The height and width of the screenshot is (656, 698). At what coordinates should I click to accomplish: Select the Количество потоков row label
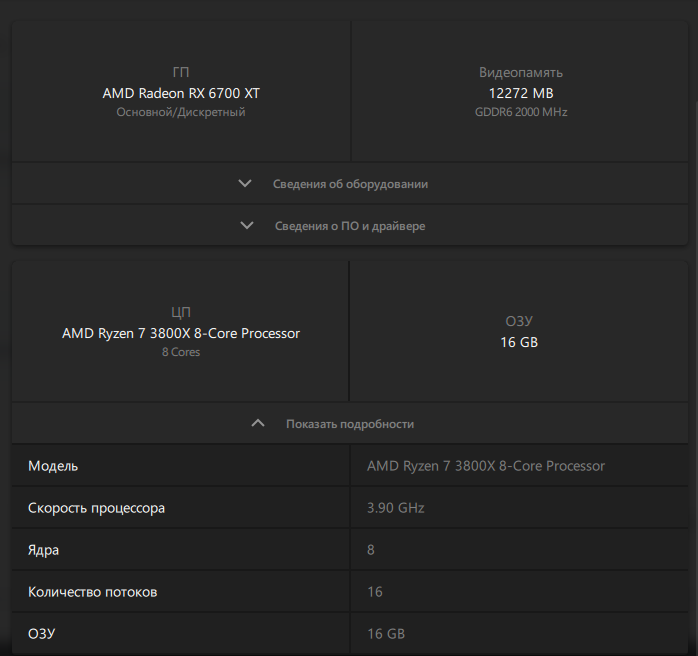tap(92, 592)
